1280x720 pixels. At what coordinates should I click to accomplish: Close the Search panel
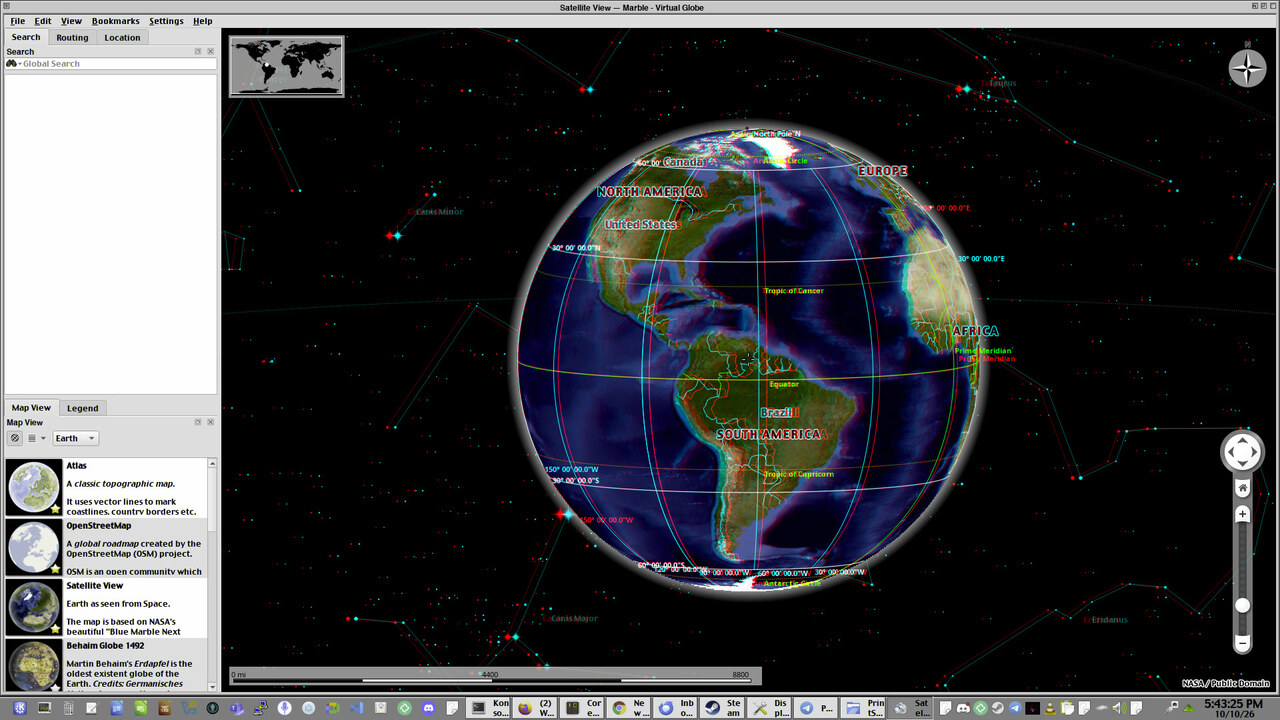pos(210,51)
